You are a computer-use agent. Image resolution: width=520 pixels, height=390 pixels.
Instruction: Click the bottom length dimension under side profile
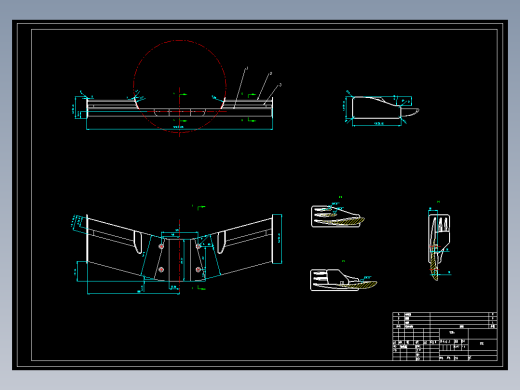[x=377, y=125]
